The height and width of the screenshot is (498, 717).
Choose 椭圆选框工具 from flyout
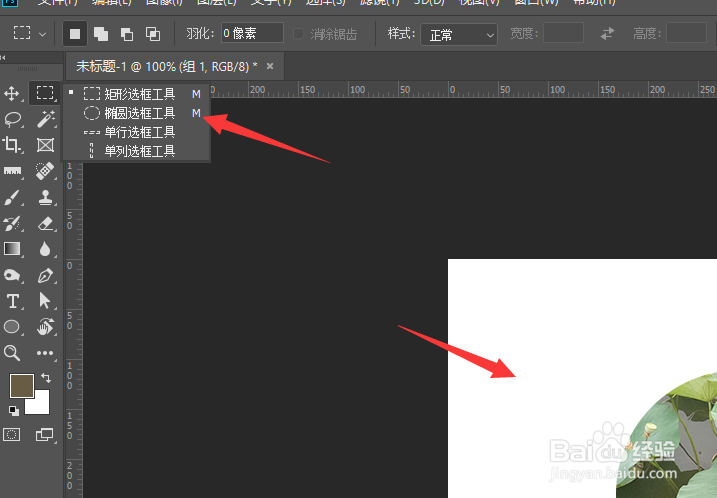click(x=136, y=113)
